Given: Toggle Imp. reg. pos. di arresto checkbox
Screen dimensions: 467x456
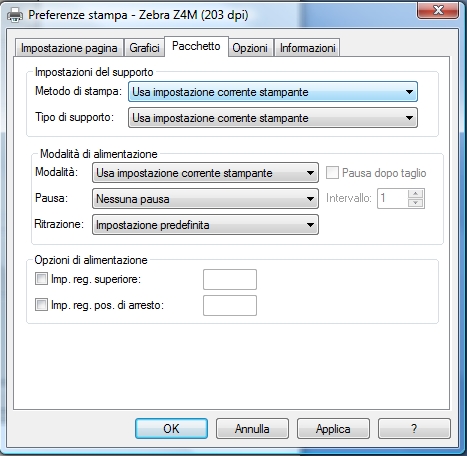Looking at the screenshot, I should (x=41, y=304).
